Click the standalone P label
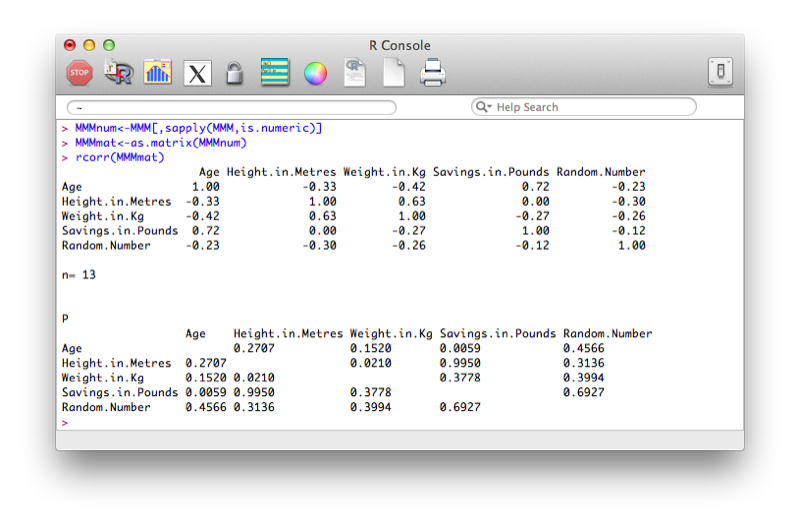Image resolution: width=800 pixels, height=528 pixels. coord(65,318)
